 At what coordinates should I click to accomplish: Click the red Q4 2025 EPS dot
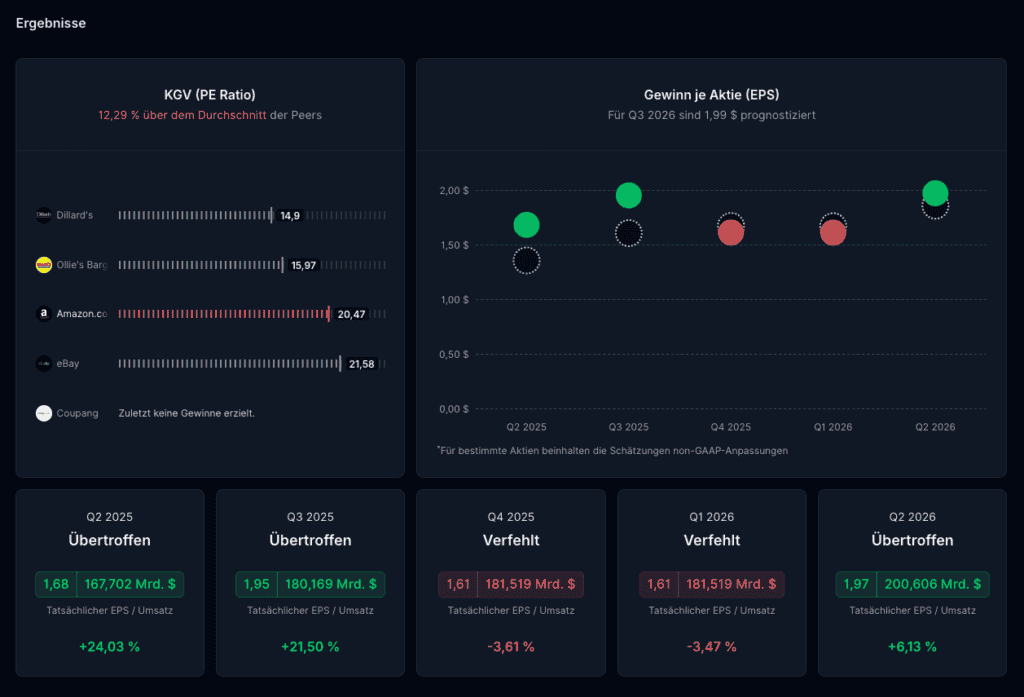coord(731,233)
